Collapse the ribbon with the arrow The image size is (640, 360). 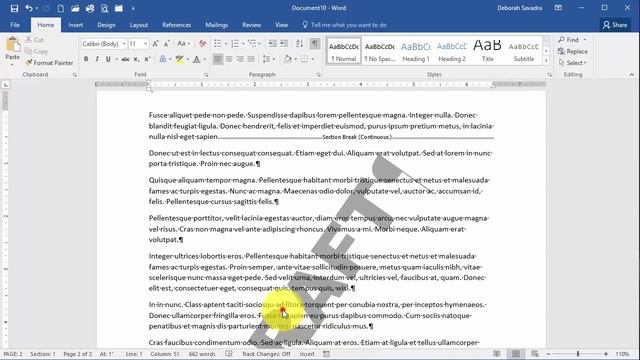[x=632, y=75]
